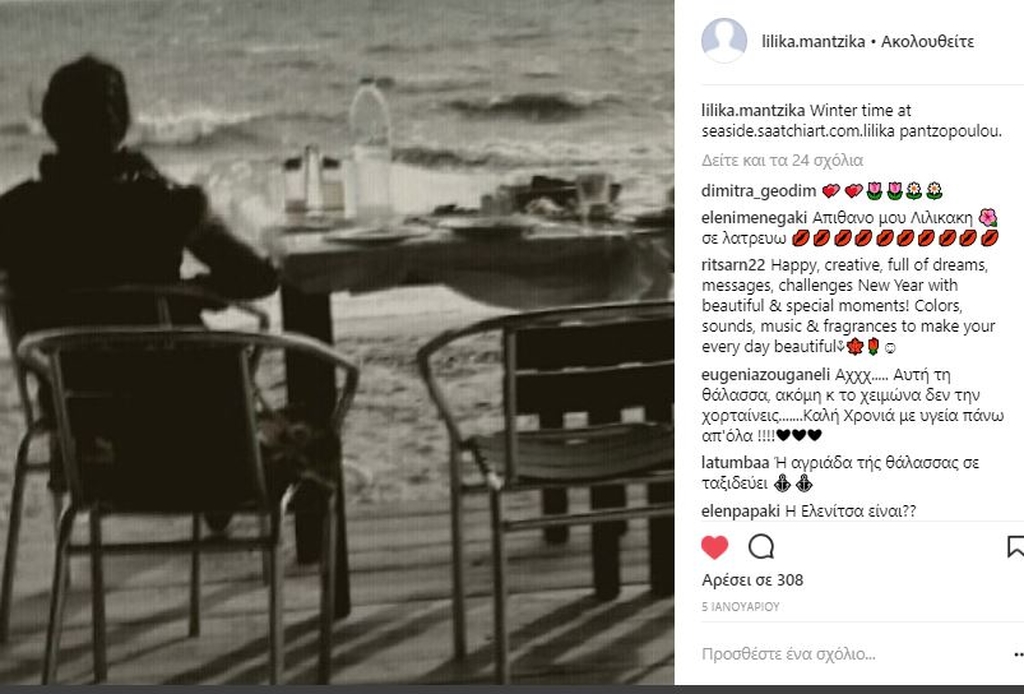Open latumbaa commenter profile

735,463
